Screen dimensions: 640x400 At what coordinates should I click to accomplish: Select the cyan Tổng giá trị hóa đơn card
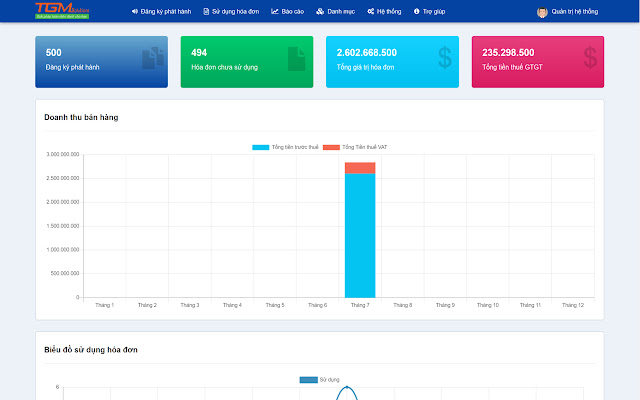(392, 62)
